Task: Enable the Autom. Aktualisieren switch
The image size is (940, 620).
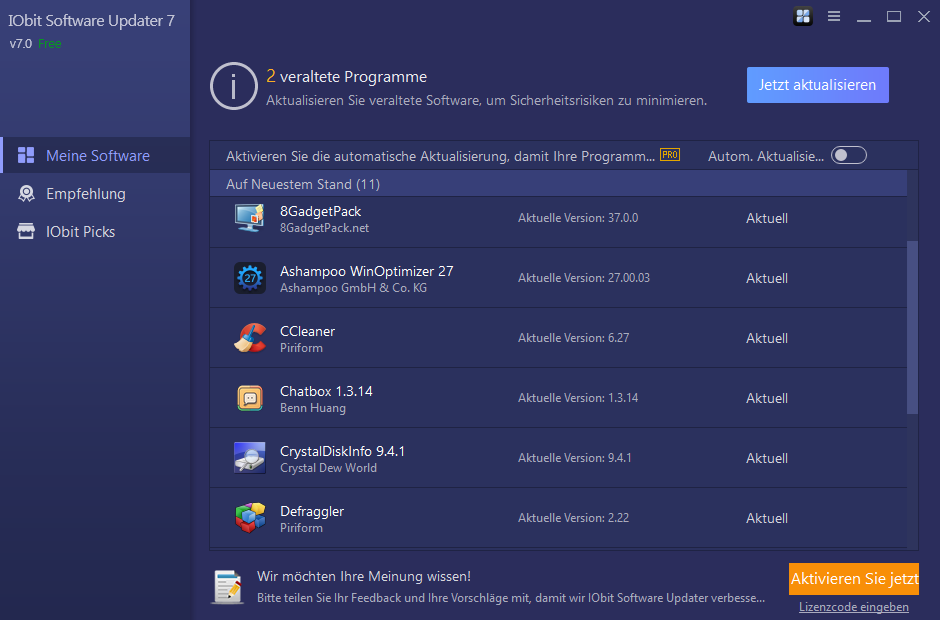Action: coord(848,155)
